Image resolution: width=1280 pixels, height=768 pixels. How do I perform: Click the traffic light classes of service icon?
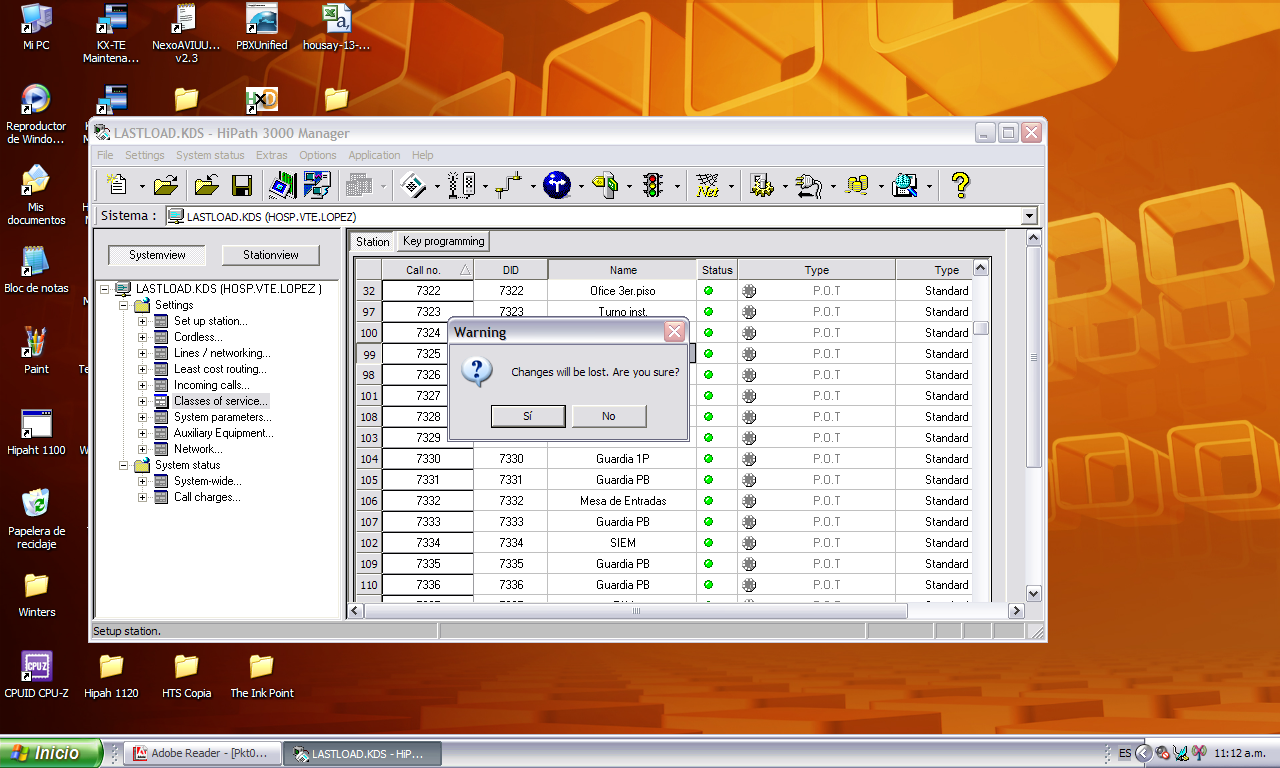653,185
